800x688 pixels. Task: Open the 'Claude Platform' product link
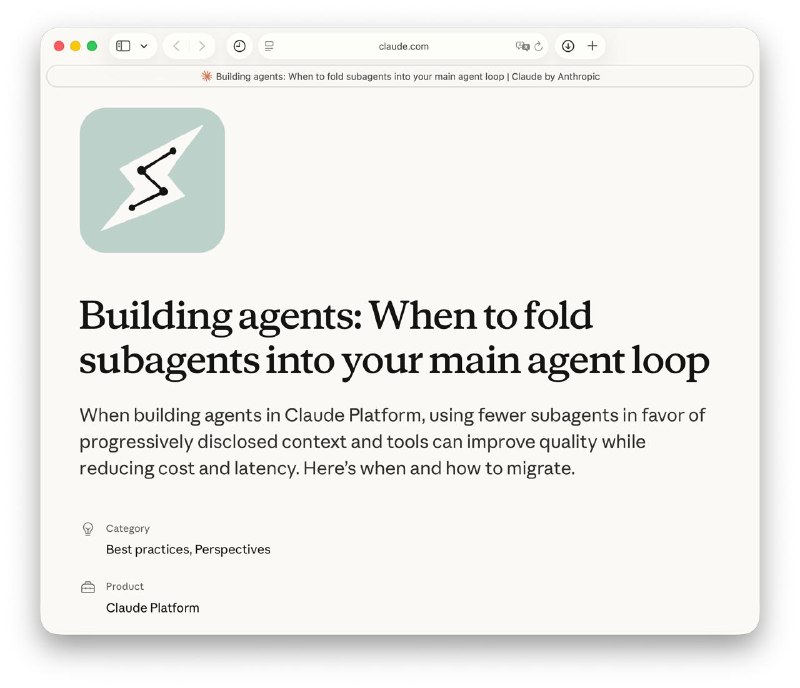tap(153, 608)
